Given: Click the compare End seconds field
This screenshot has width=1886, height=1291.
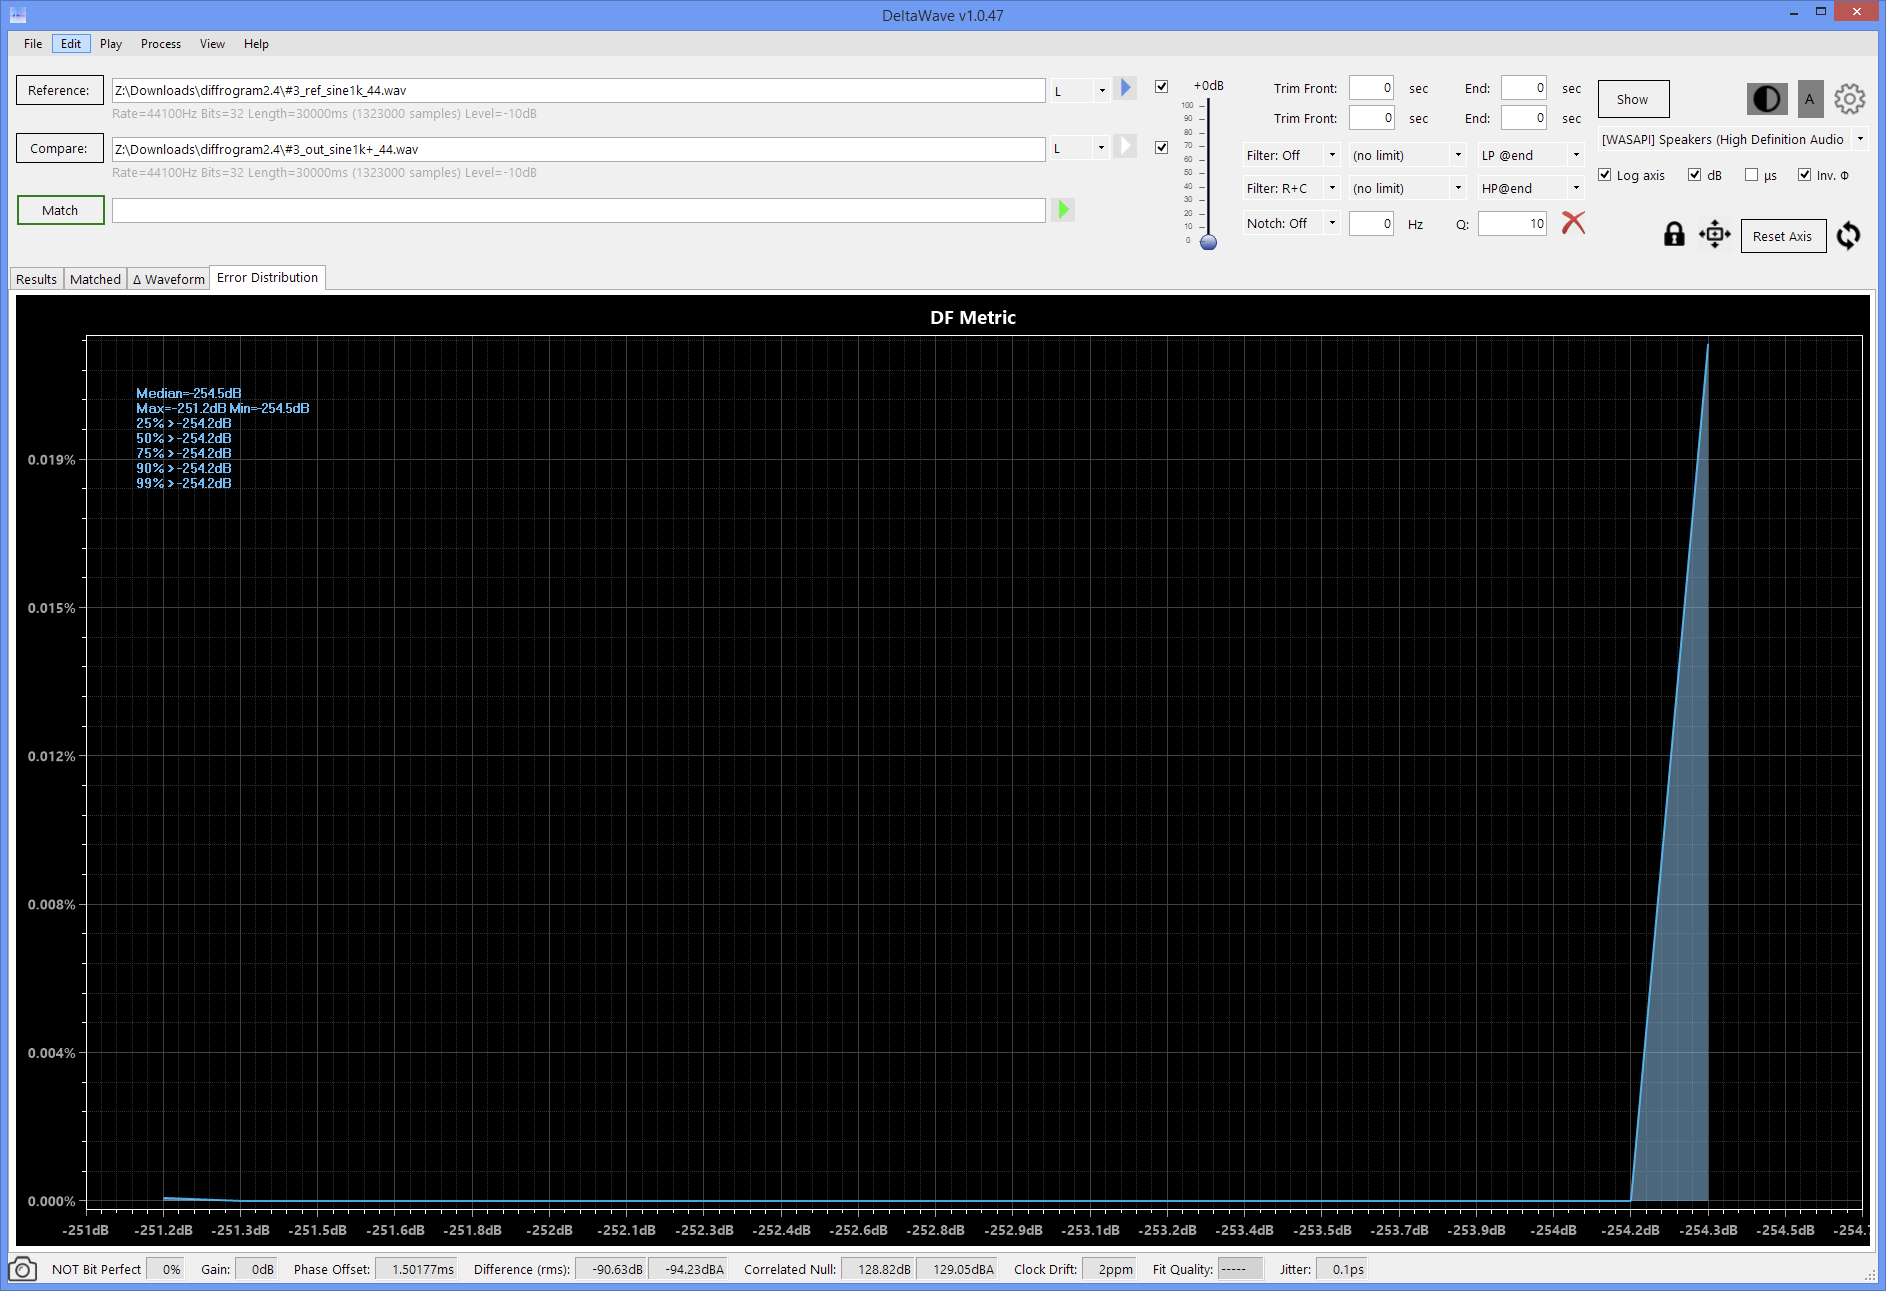Looking at the screenshot, I should pyautogui.click(x=1524, y=118).
